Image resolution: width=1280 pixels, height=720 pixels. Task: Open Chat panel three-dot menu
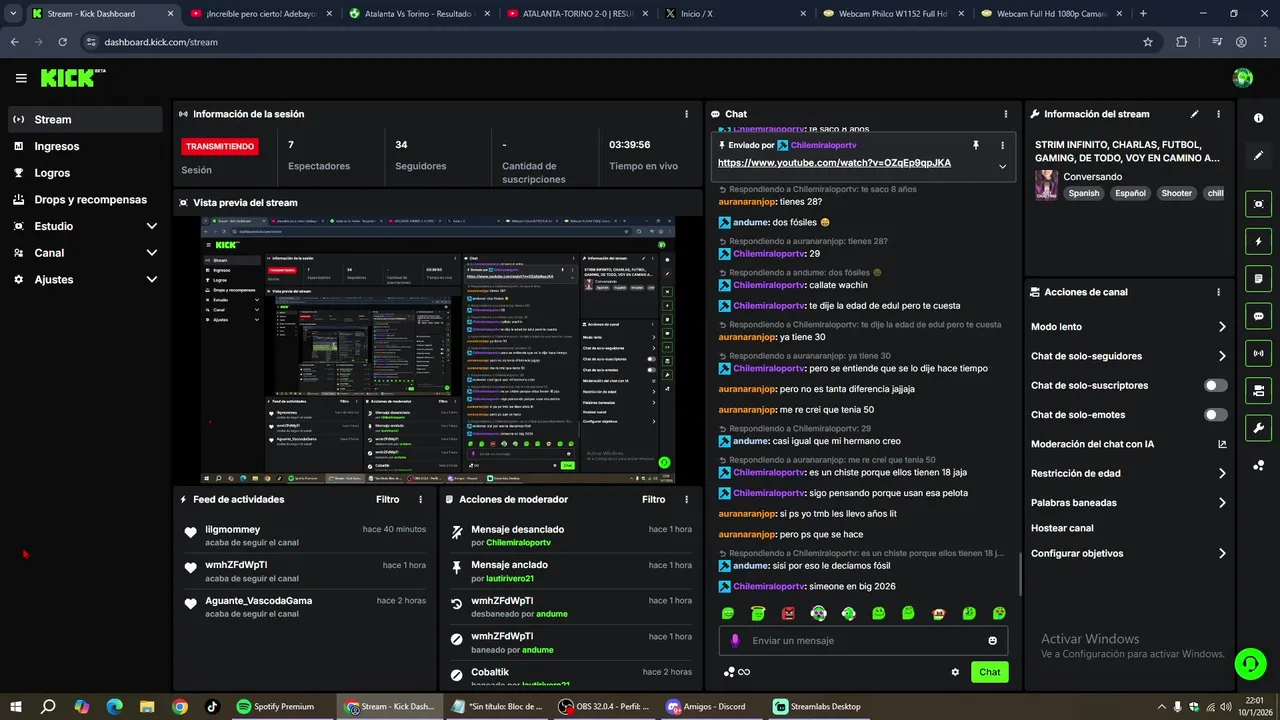click(x=1006, y=114)
